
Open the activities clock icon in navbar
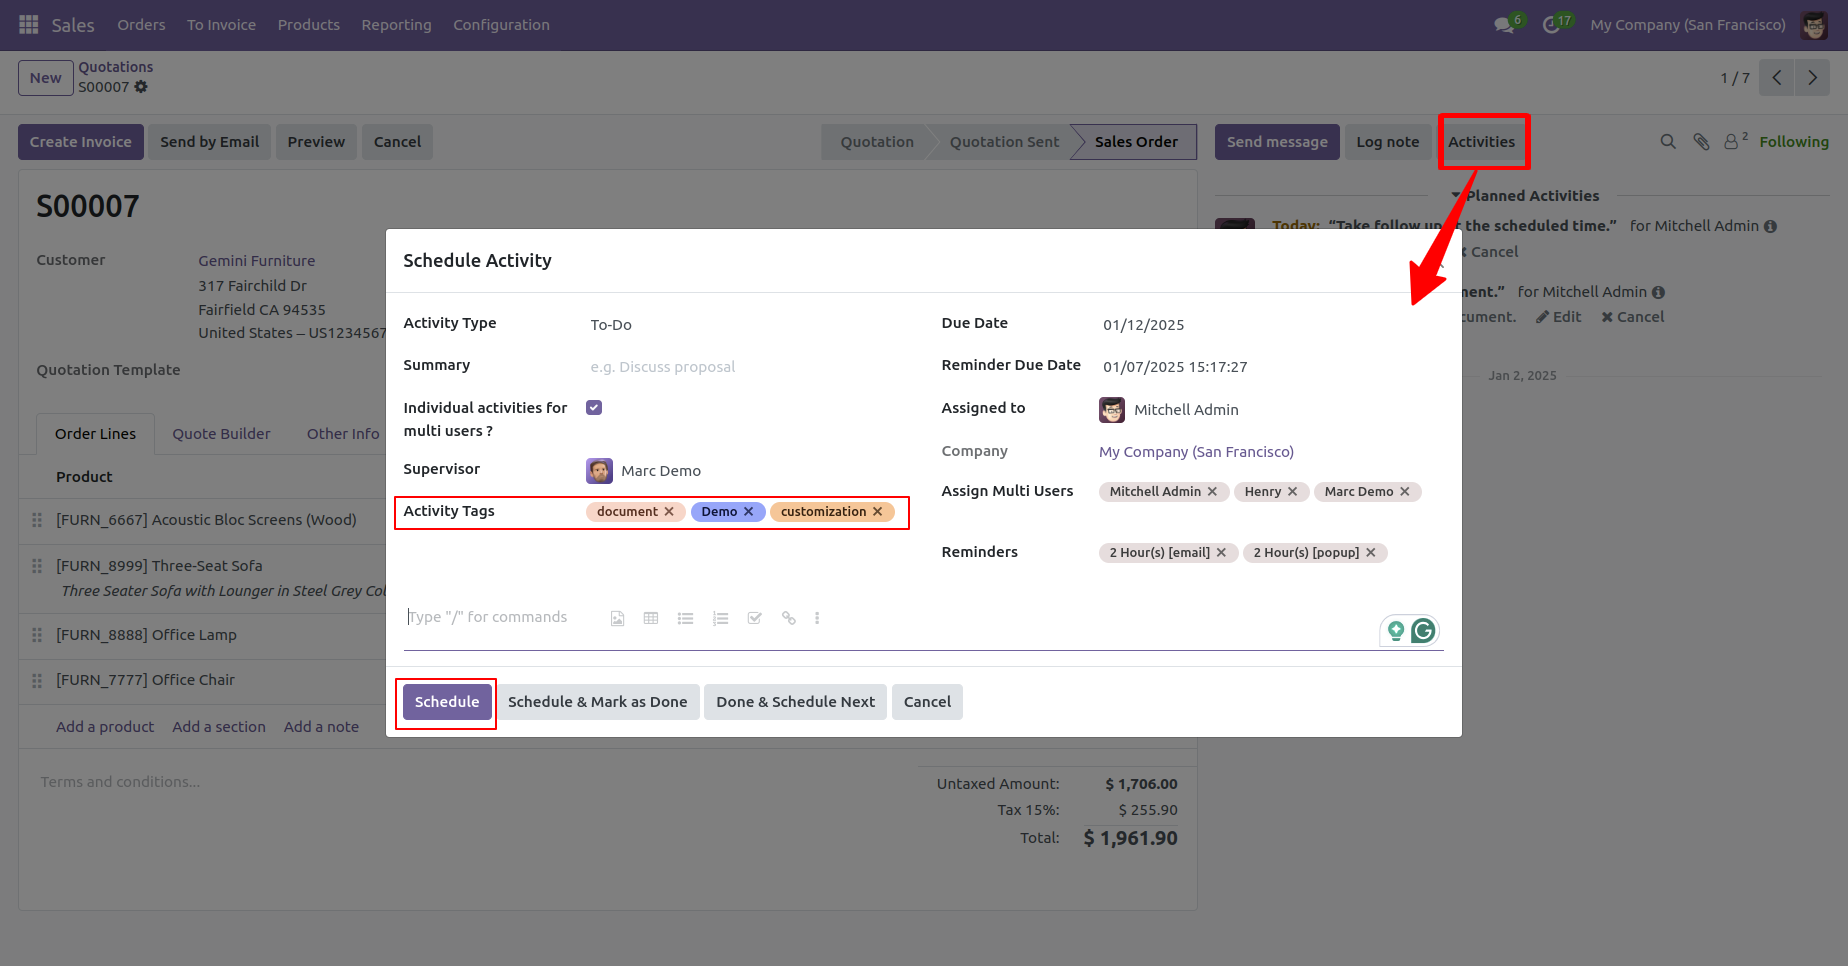[x=1552, y=24]
